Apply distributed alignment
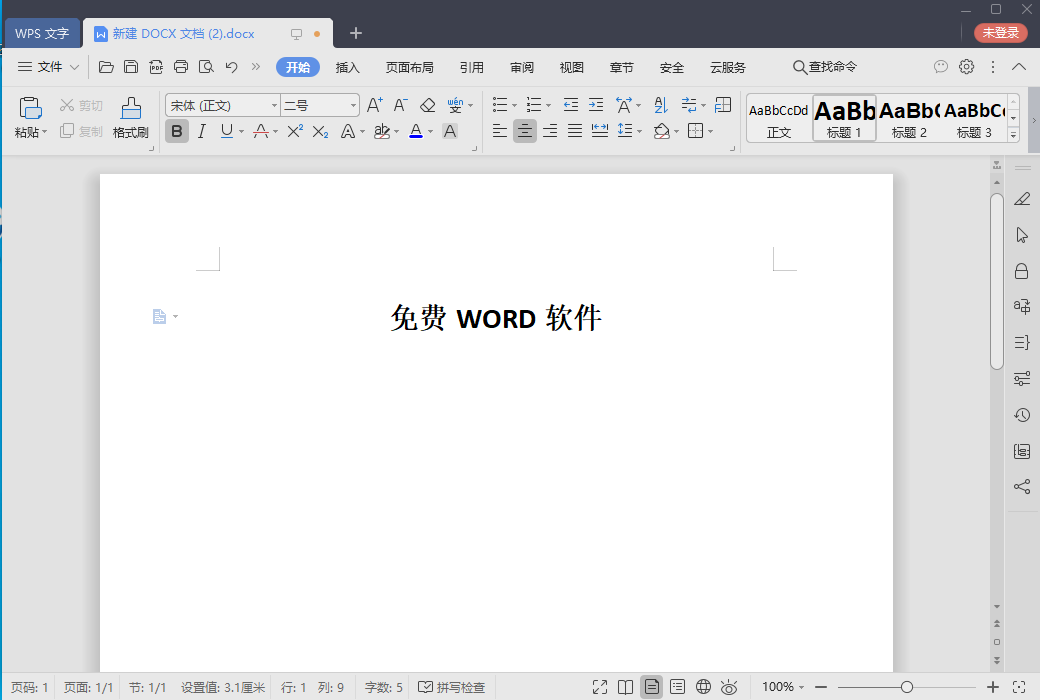Viewport: 1040px width, 700px height. (x=600, y=131)
